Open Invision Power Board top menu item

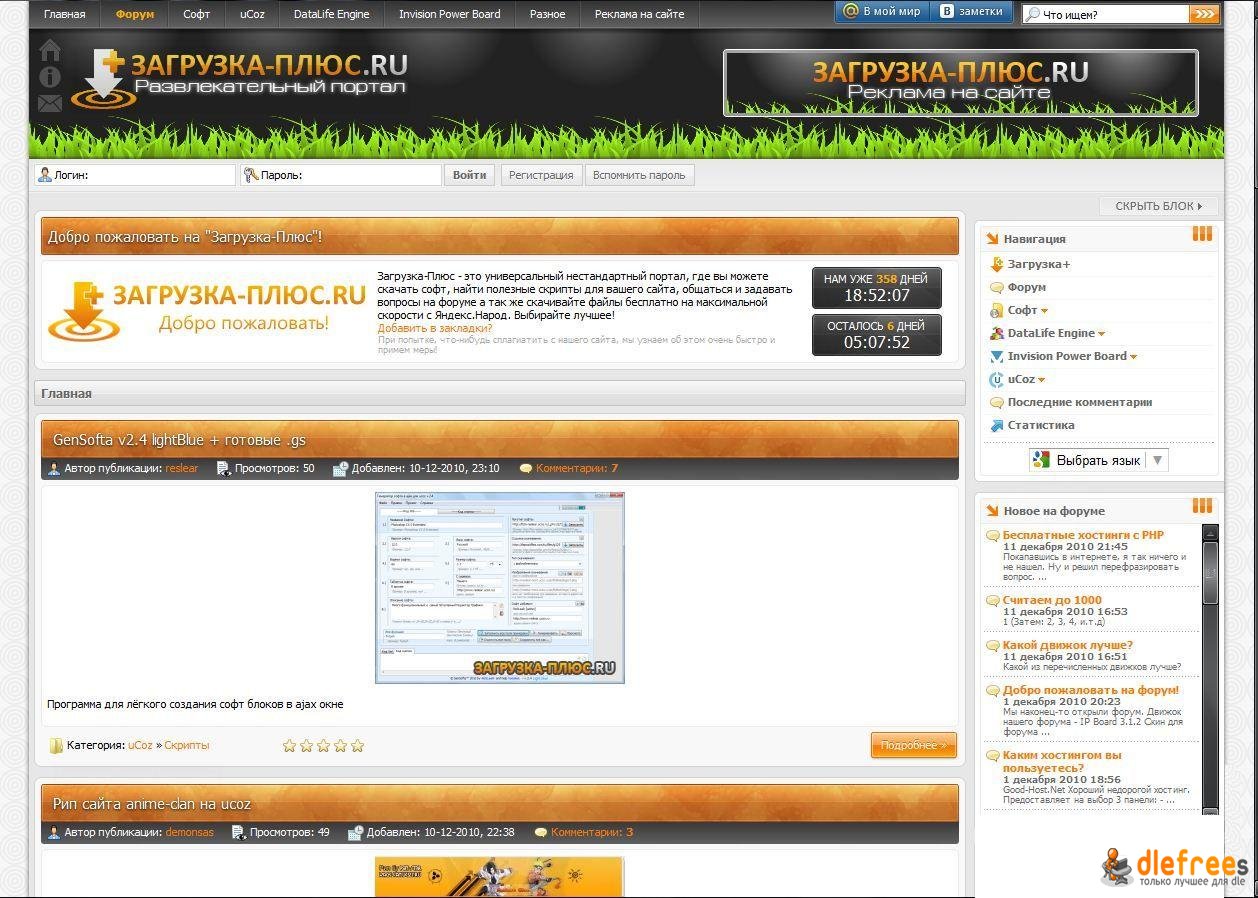point(449,14)
